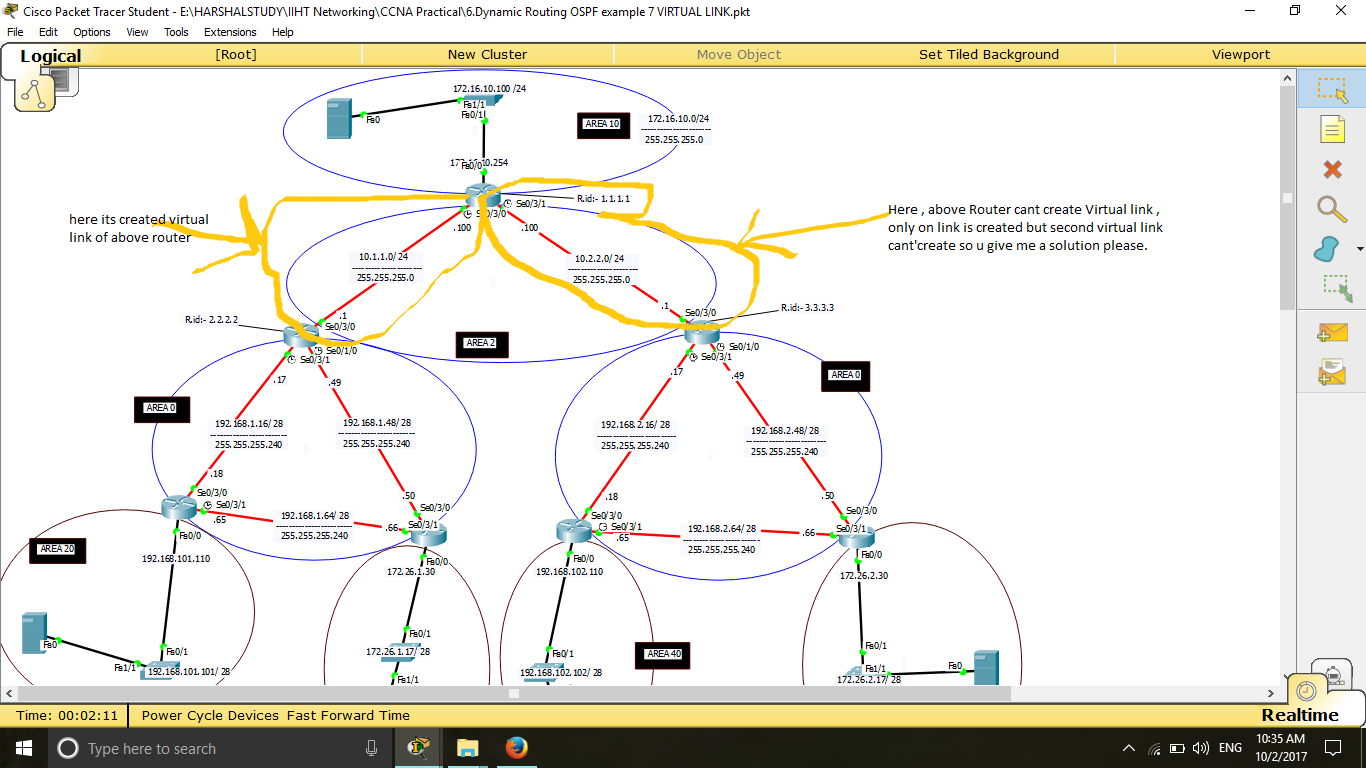This screenshot has width=1366, height=768.
Task: Open the ENG language selector
Action: point(1228,748)
